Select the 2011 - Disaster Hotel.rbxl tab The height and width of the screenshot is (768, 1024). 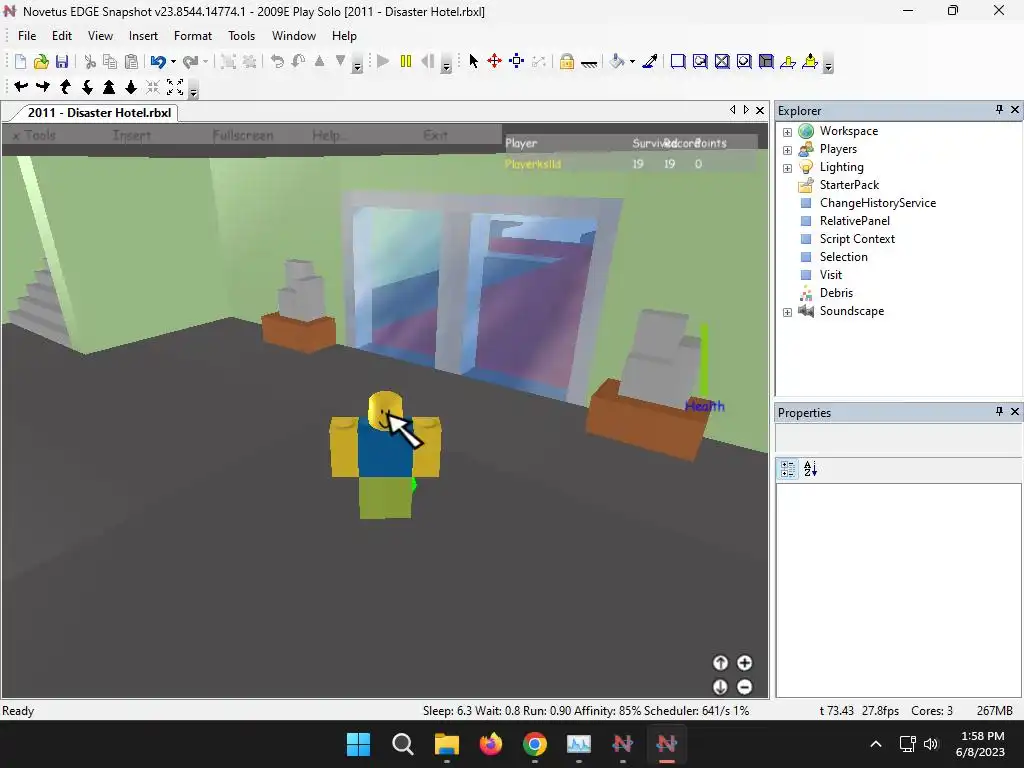pyautogui.click(x=99, y=112)
